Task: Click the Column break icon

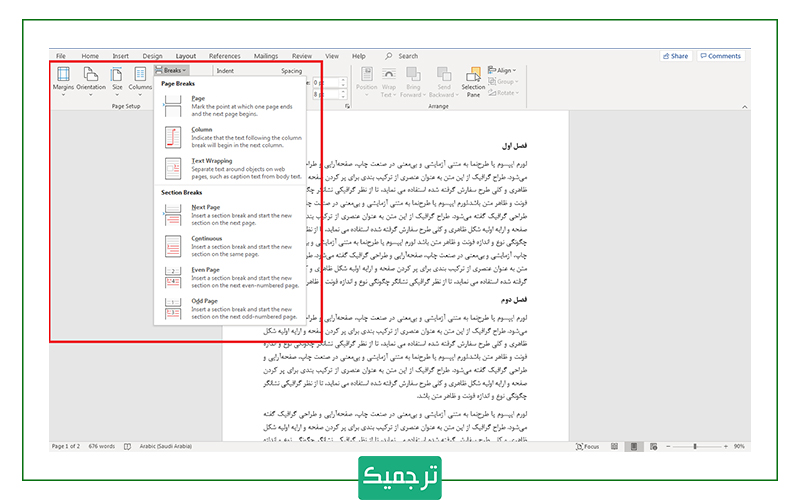Action: (173, 137)
